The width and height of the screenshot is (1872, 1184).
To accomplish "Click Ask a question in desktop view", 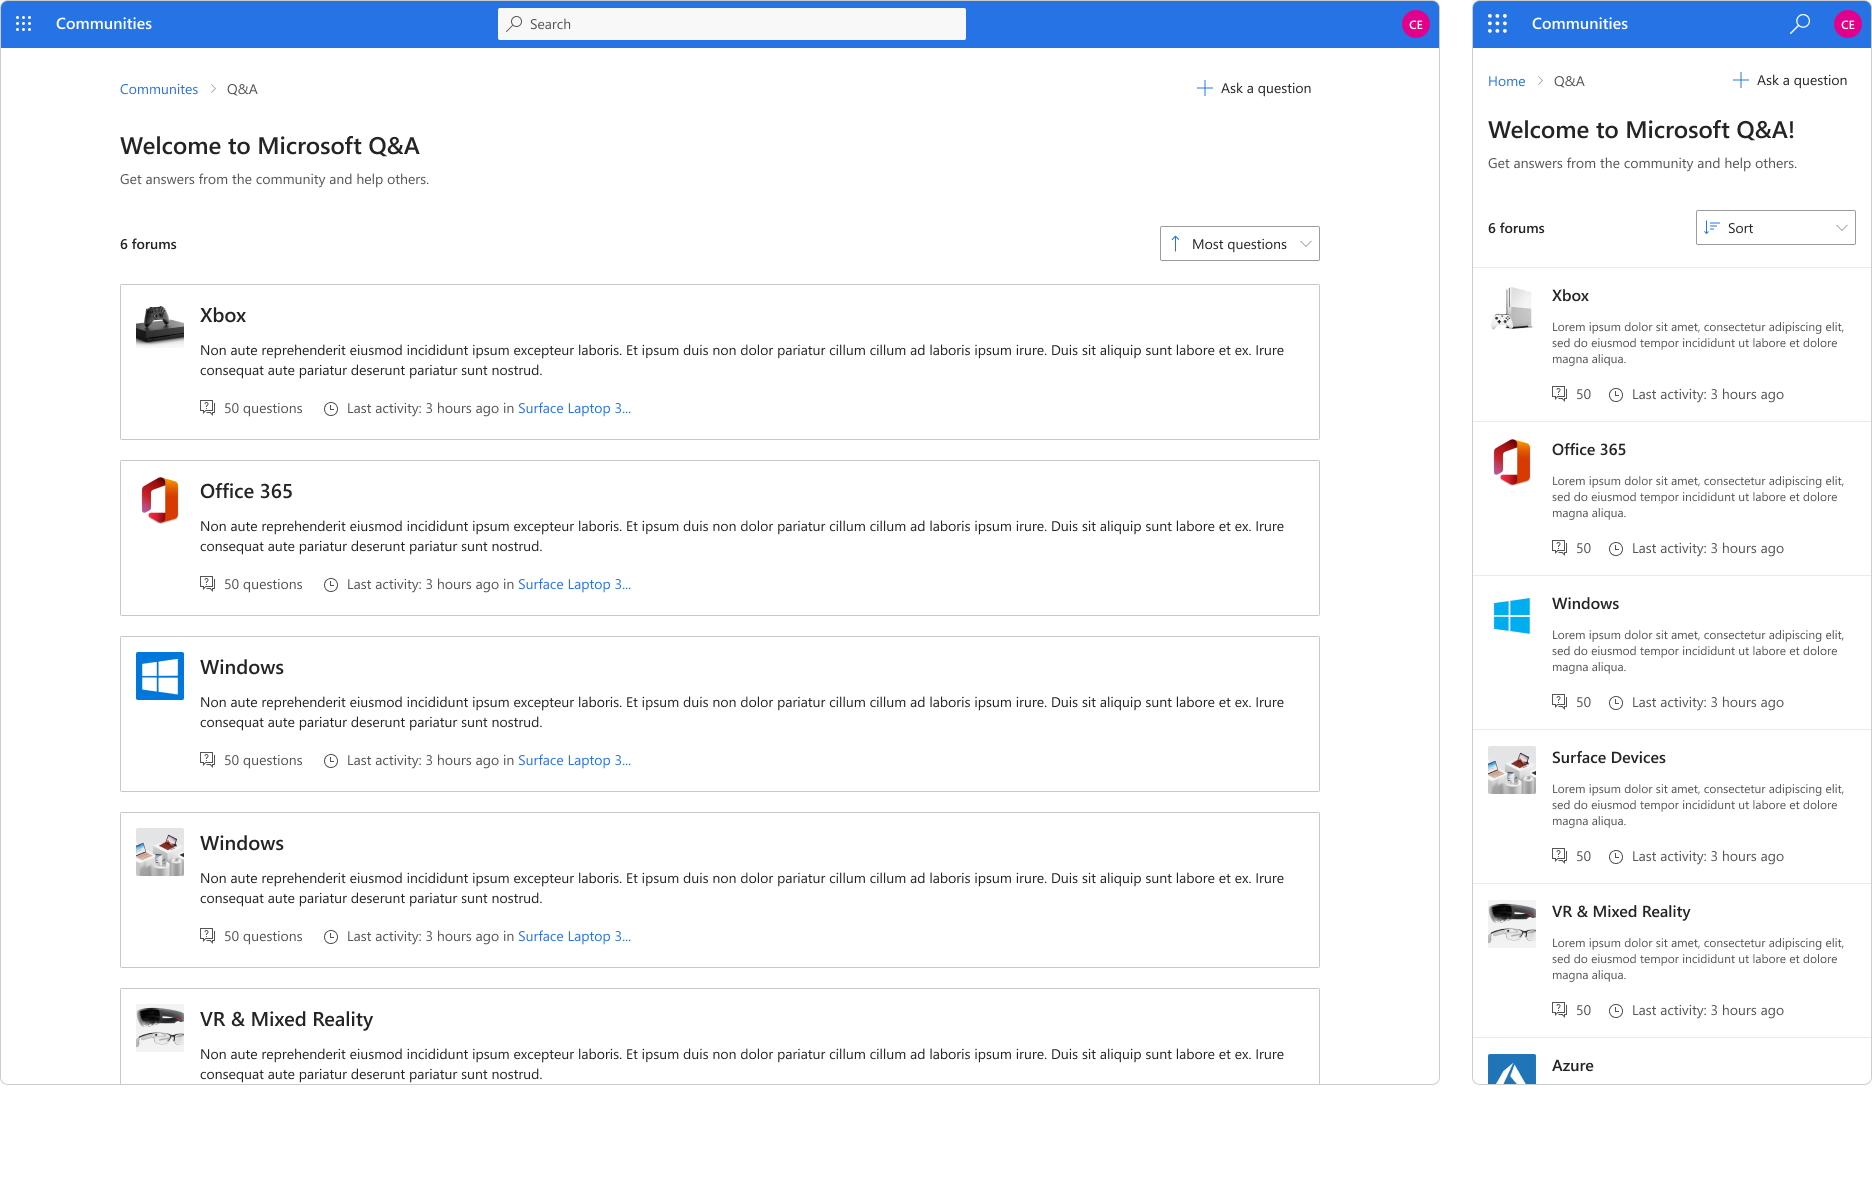I will (x=1254, y=88).
